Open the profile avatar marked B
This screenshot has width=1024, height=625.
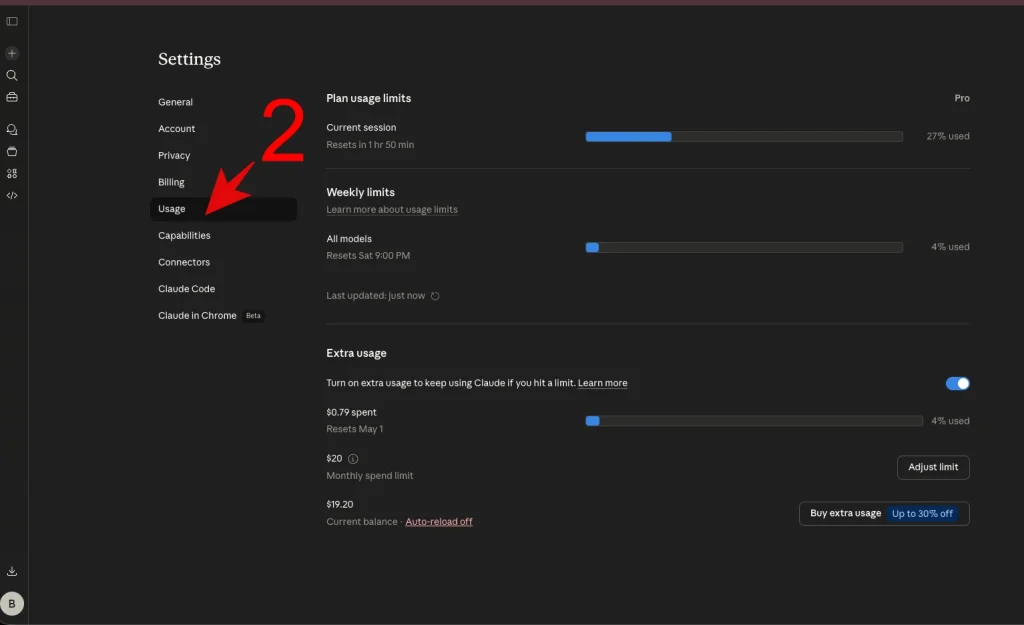13,603
